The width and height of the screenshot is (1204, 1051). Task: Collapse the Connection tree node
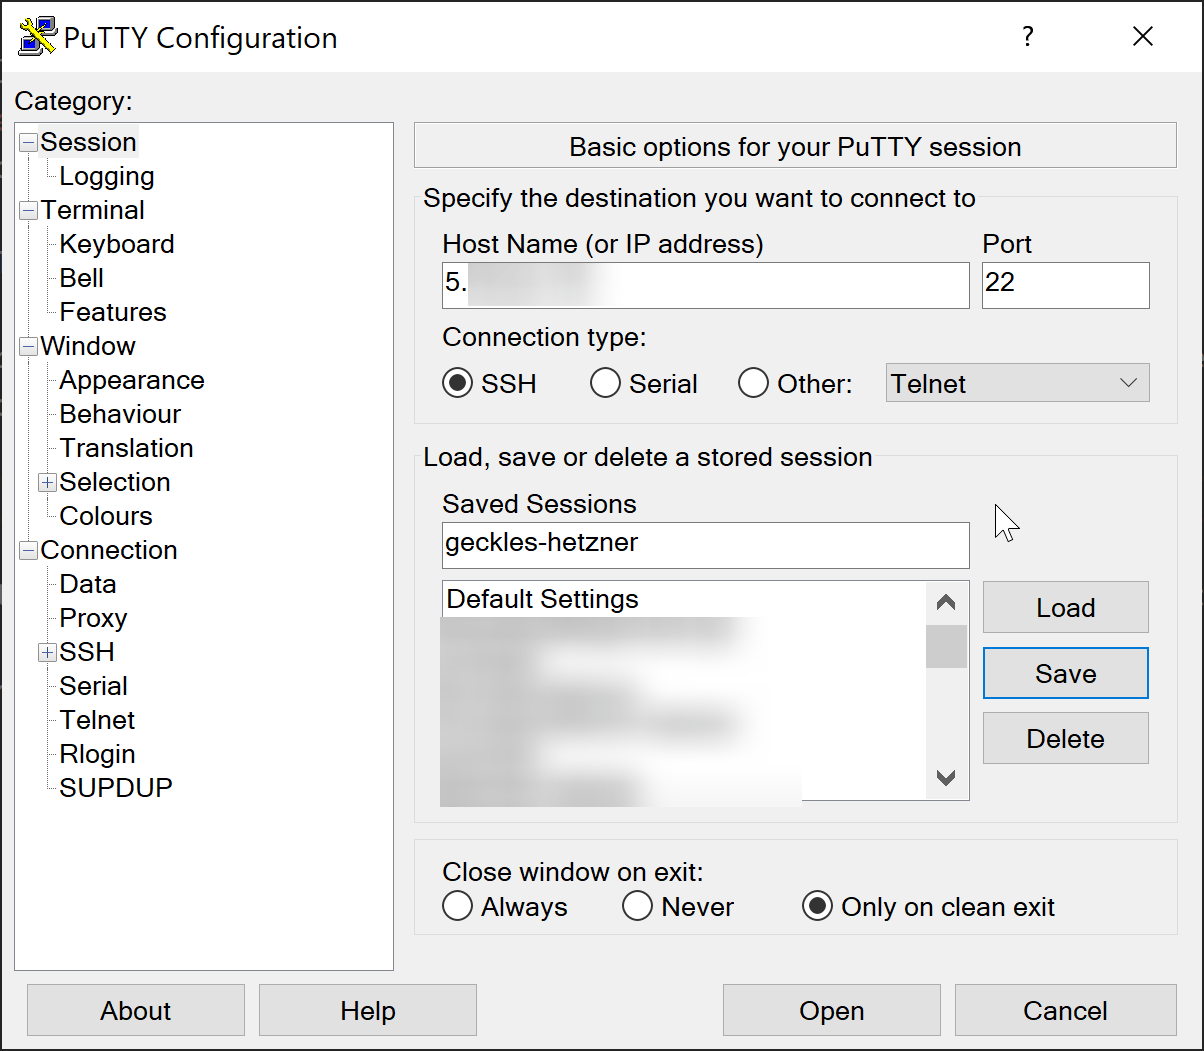tap(28, 550)
